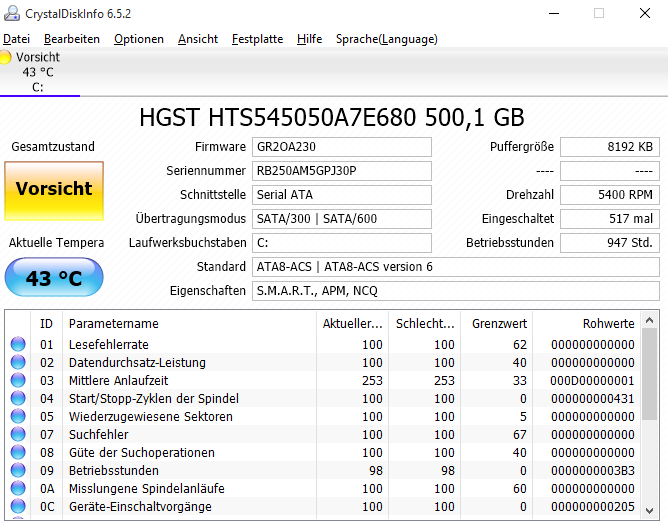Viewport: 668px width, 524px height.
Task: Click the status icon for Misslungene Spindelanläufe
Action: [18, 488]
